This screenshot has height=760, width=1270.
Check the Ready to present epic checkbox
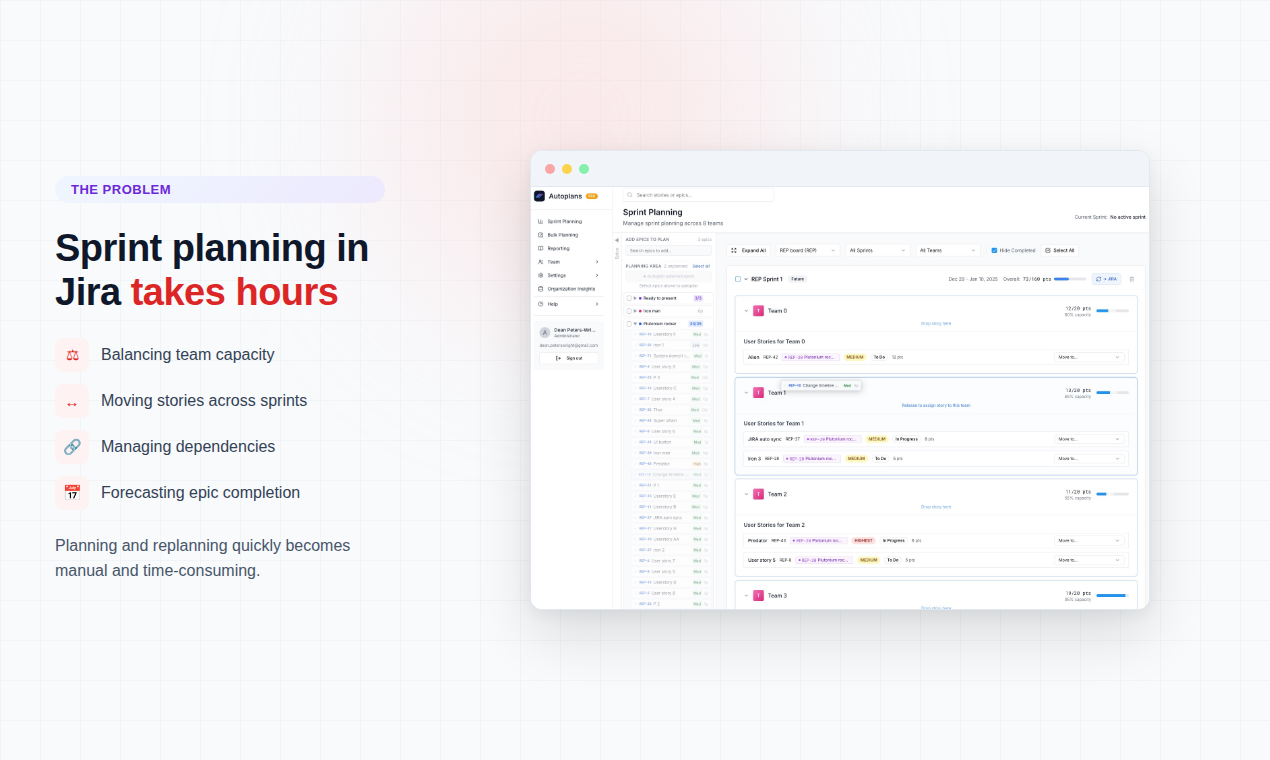(629, 298)
